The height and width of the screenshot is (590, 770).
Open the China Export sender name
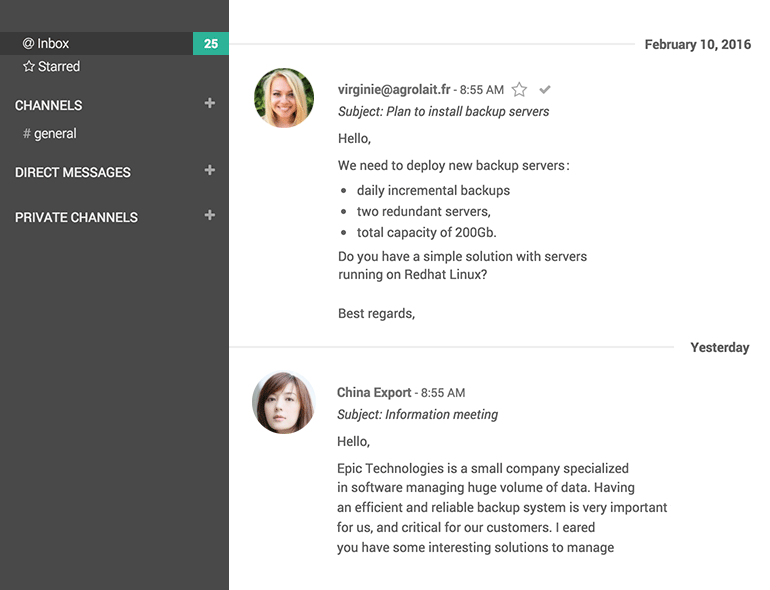pyautogui.click(x=373, y=393)
